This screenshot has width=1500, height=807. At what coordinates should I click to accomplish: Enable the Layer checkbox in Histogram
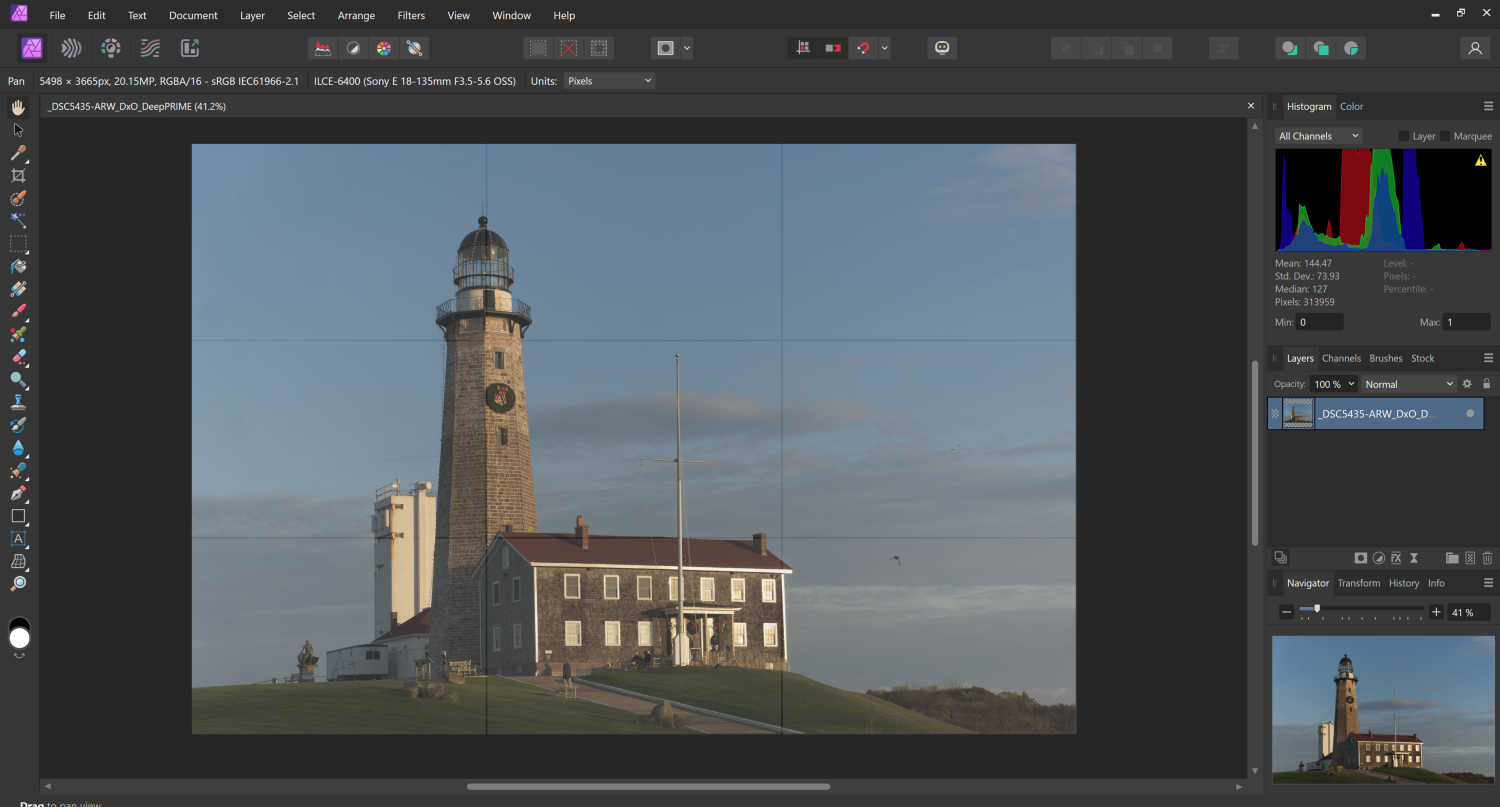point(1404,136)
